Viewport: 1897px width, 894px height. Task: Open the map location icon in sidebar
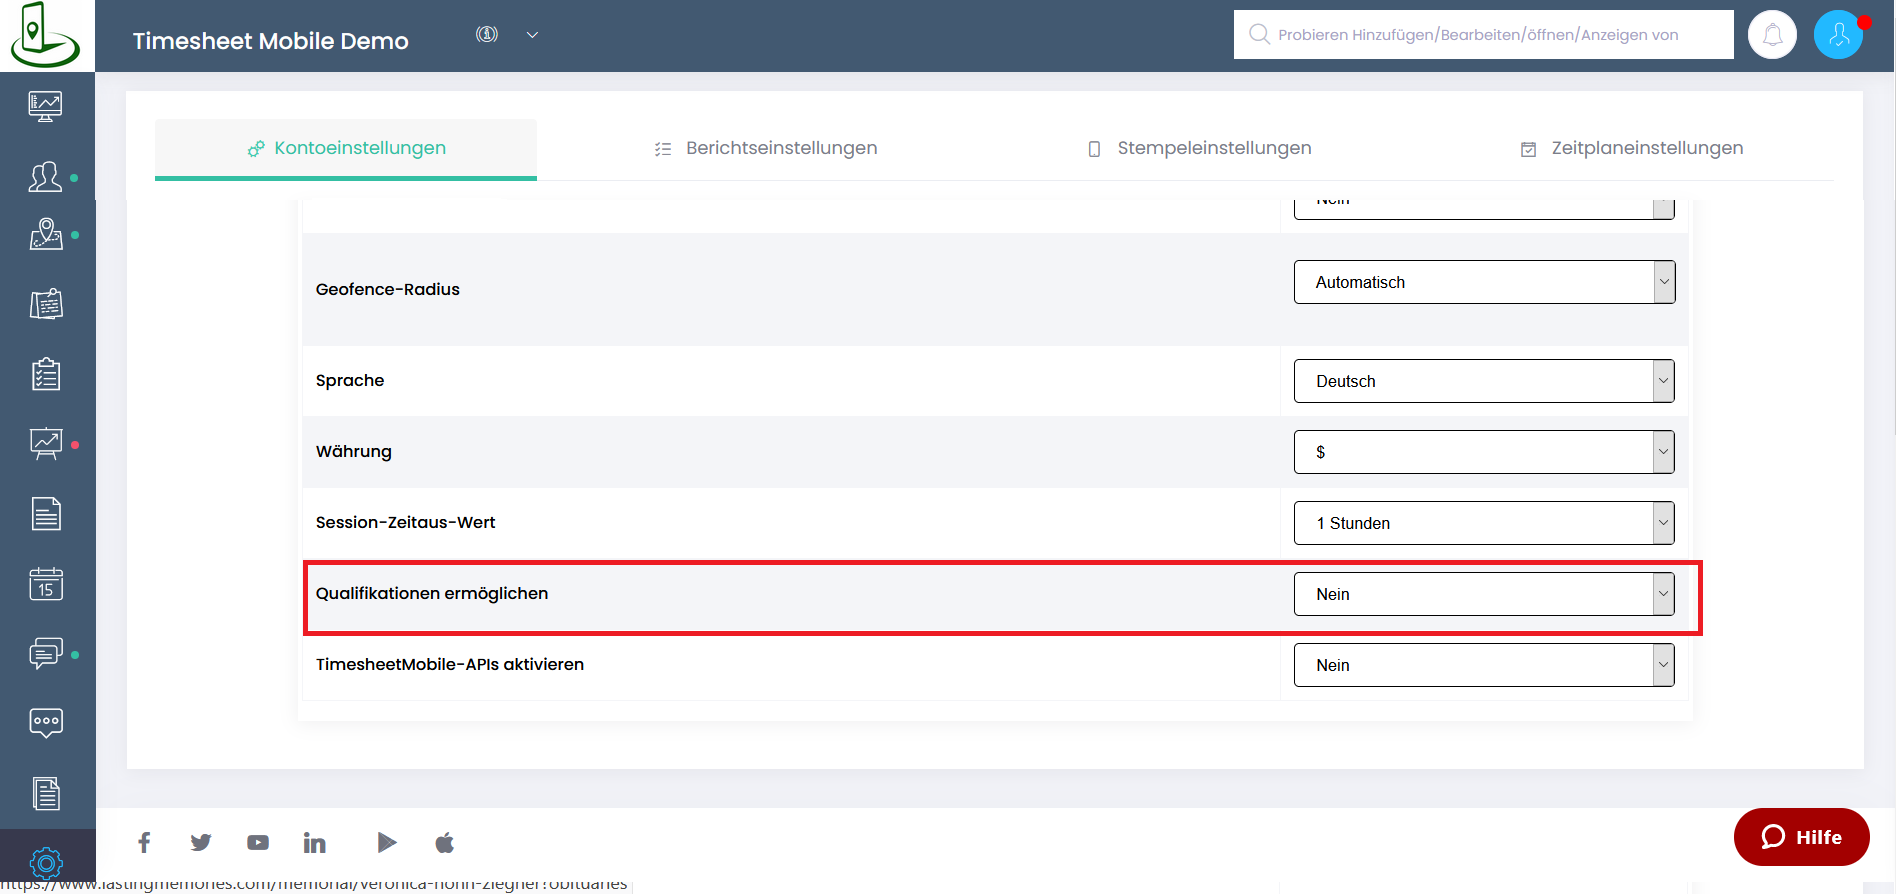[x=46, y=235]
